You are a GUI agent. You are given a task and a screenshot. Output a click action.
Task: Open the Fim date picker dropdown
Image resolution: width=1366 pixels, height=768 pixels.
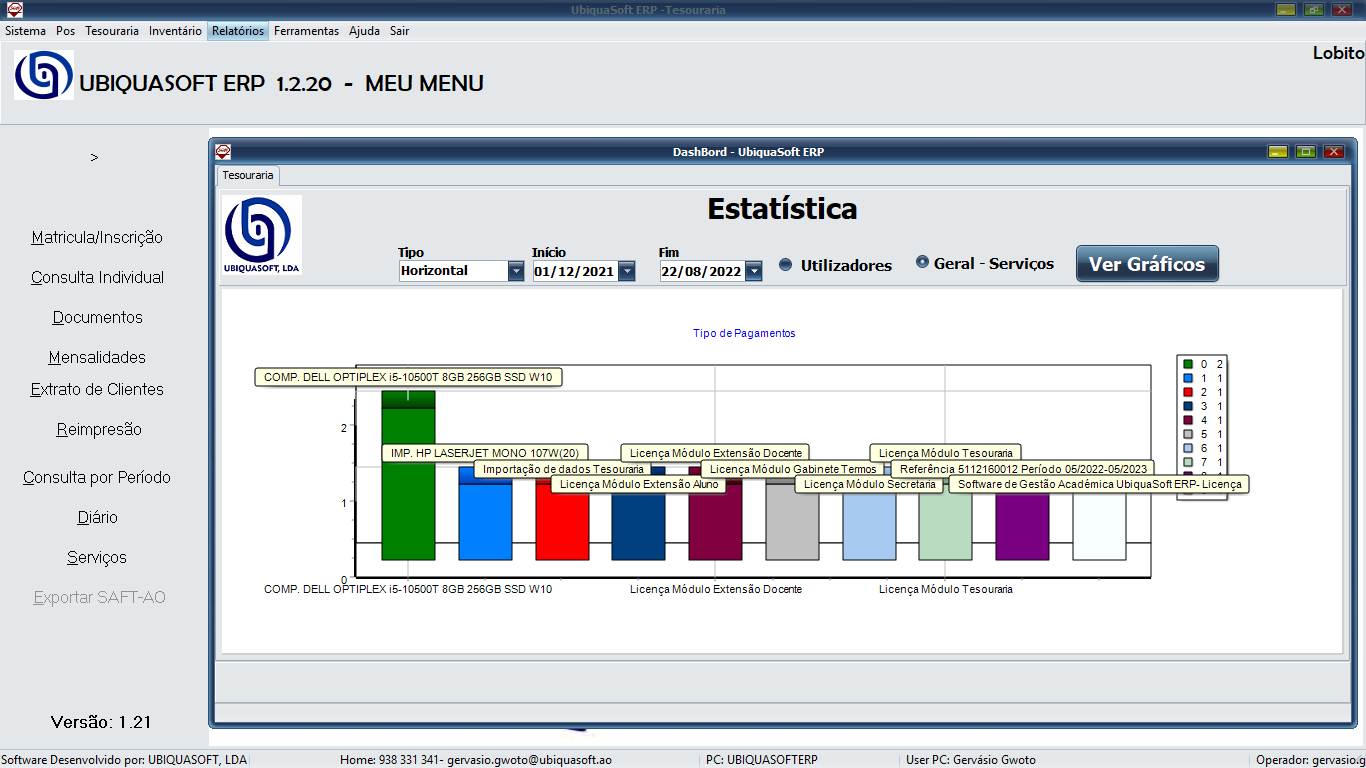point(753,271)
